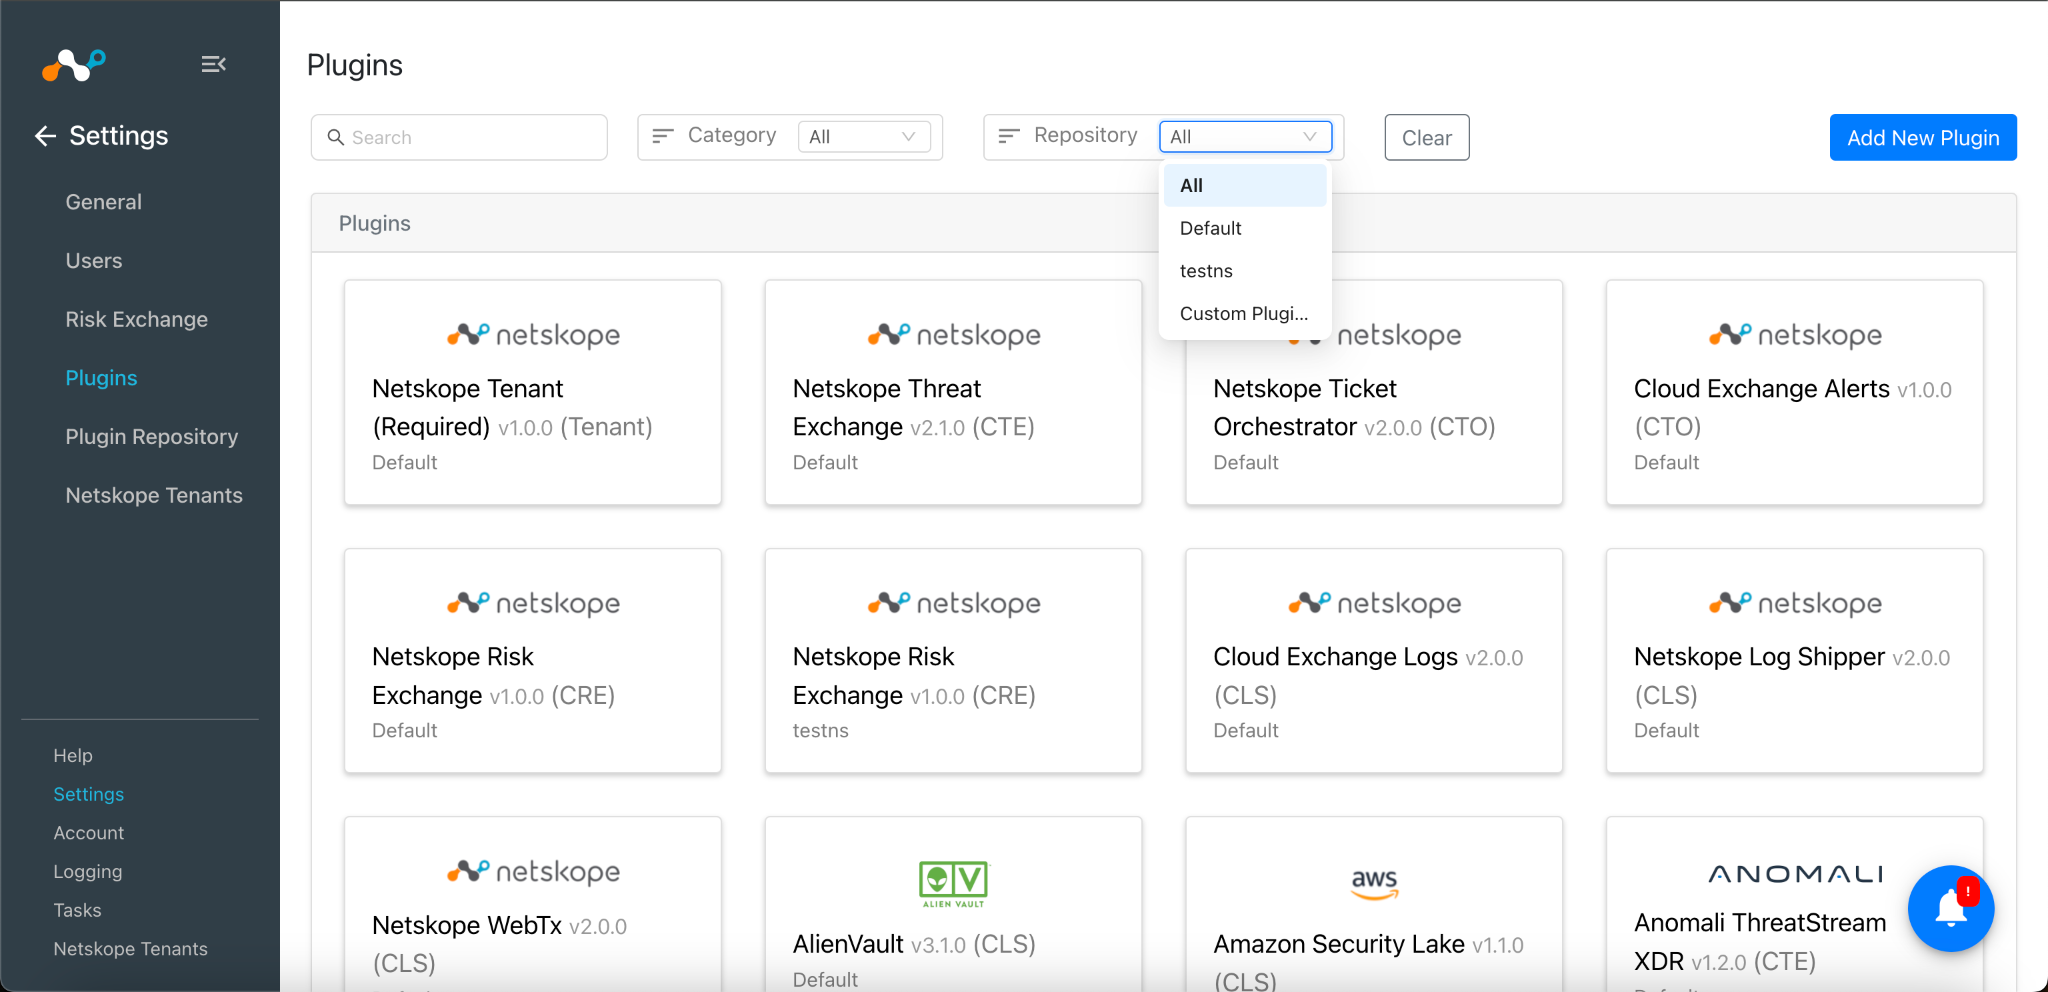Click testns label on Risk Exchange card
Image resolution: width=2048 pixels, height=992 pixels.
point(821,731)
